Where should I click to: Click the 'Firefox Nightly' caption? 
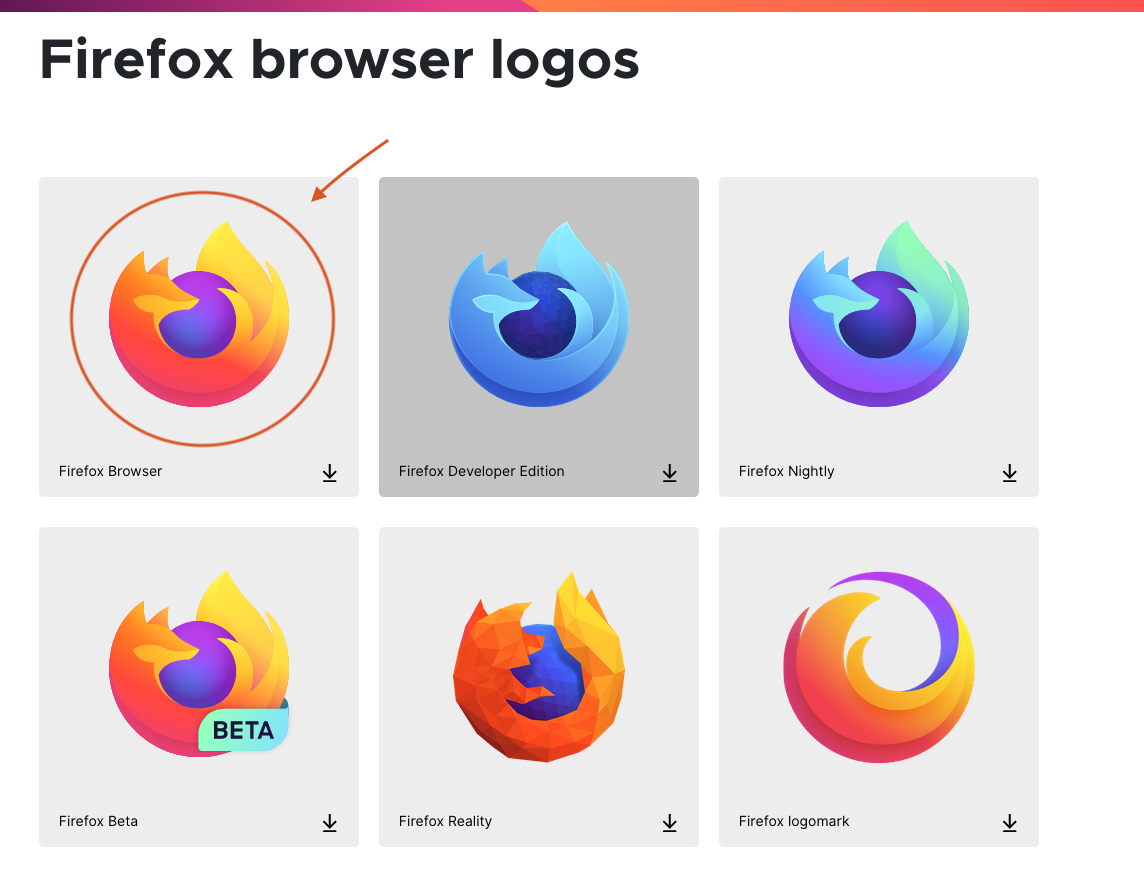(786, 471)
